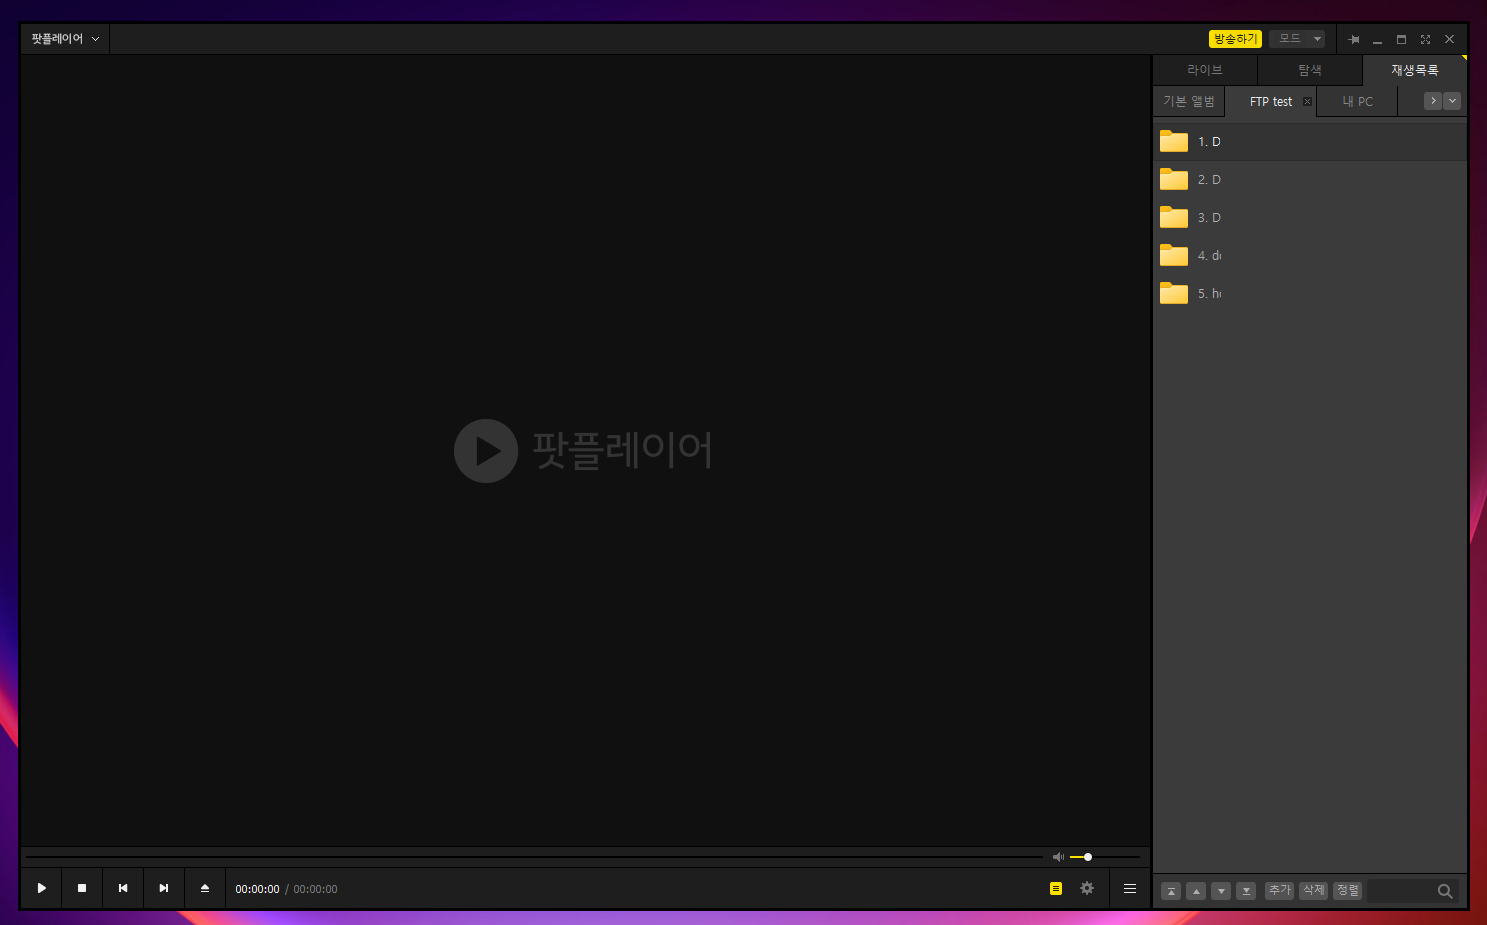Open the 팟플레이어 main menu dropdown
The height and width of the screenshot is (925, 1487).
pos(65,39)
